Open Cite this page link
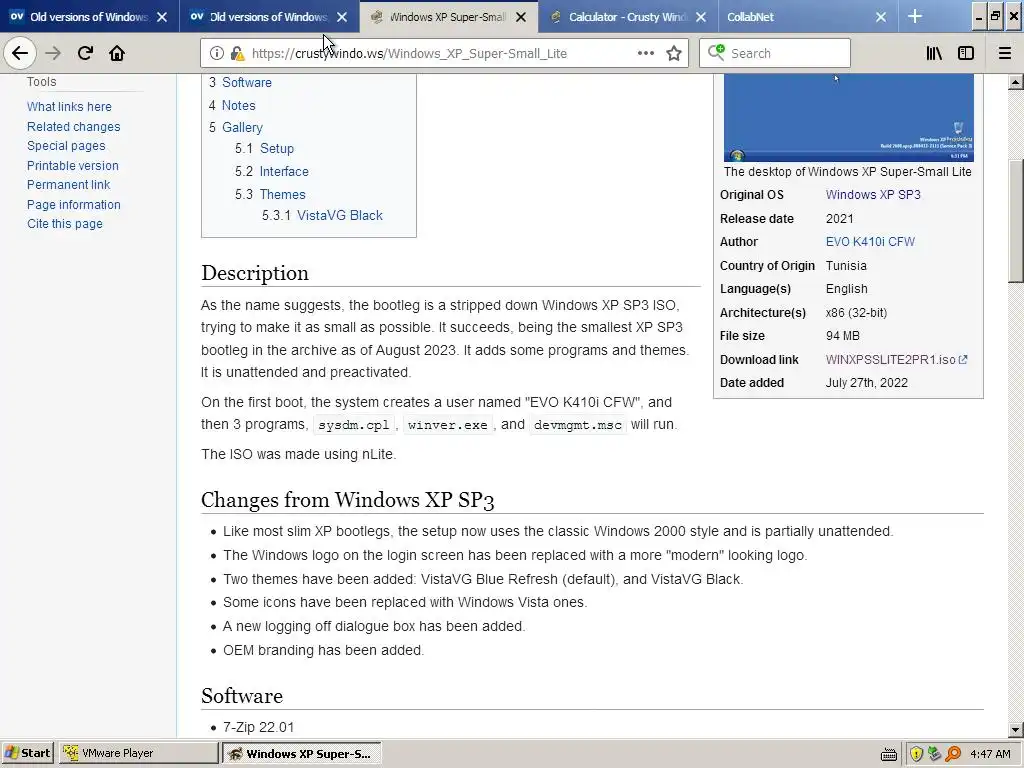This screenshot has width=1024, height=768. pyautogui.click(x=65, y=223)
